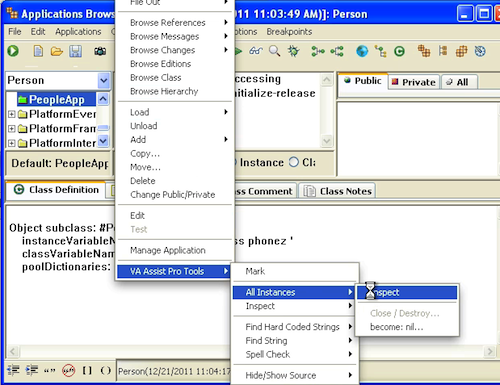The image size is (500, 385).
Task: Click the open folder toolbar icon
Action: pos(57,51)
